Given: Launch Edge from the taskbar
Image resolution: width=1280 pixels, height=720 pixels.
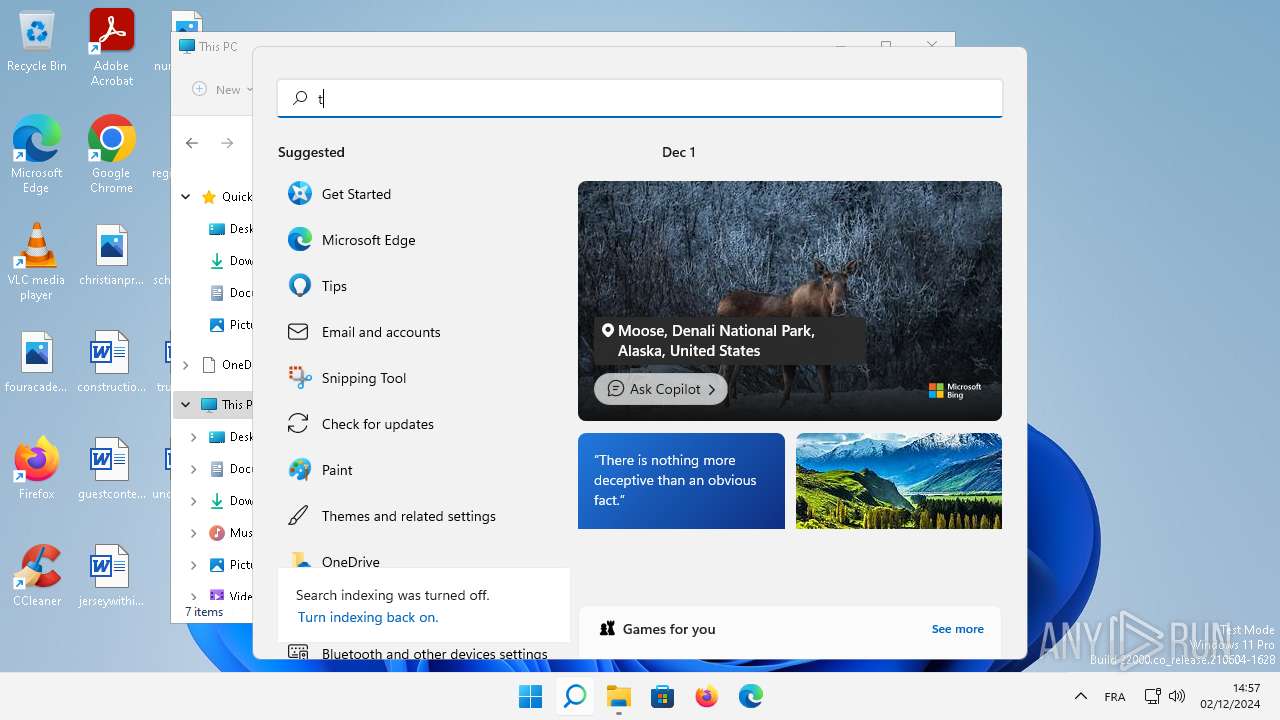Looking at the screenshot, I should tap(751, 696).
